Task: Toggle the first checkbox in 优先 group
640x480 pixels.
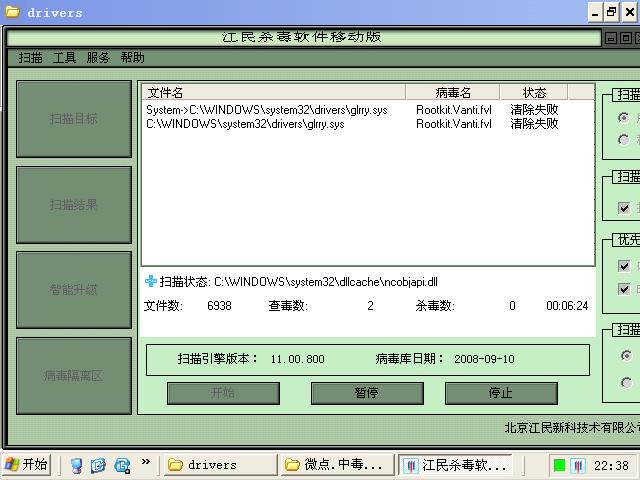Action: [x=624, y=266]
